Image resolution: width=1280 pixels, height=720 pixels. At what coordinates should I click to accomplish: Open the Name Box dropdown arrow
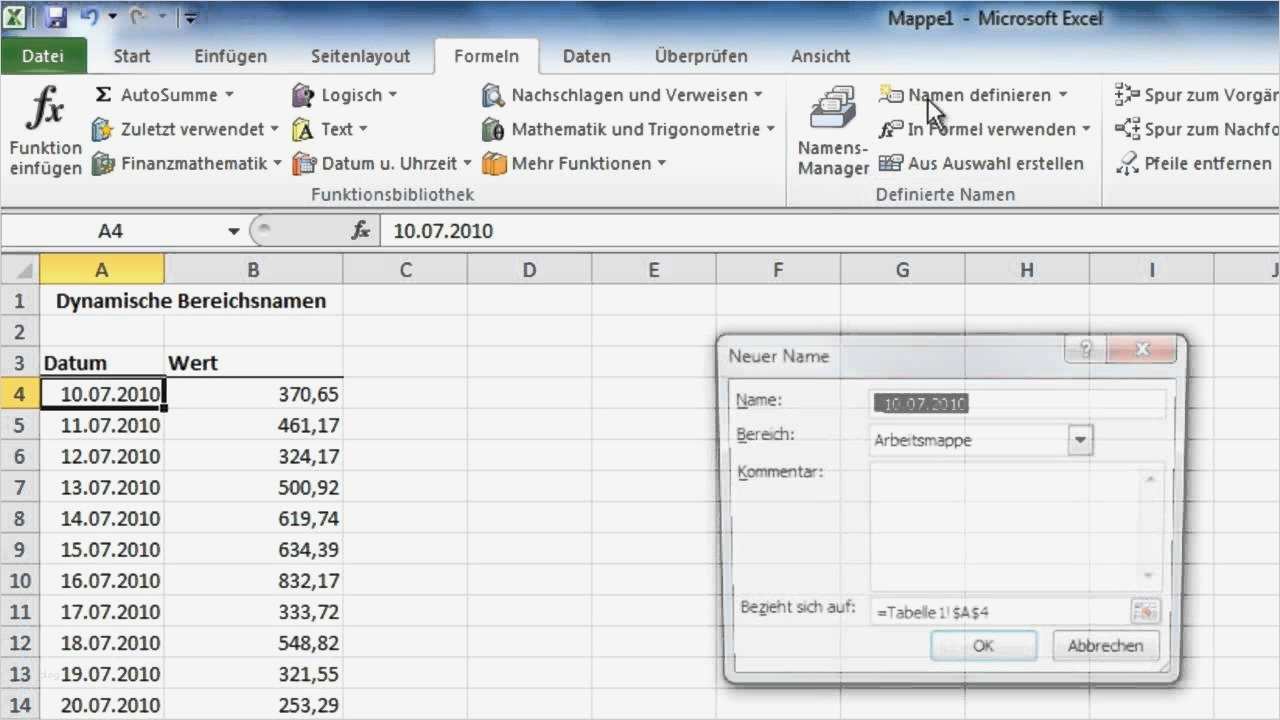(233, 230)
